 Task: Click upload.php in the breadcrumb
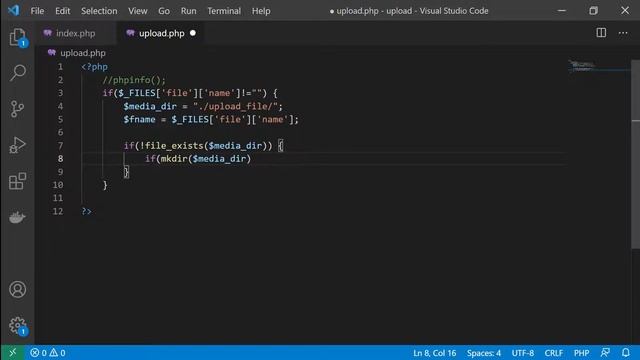[82, 53]
